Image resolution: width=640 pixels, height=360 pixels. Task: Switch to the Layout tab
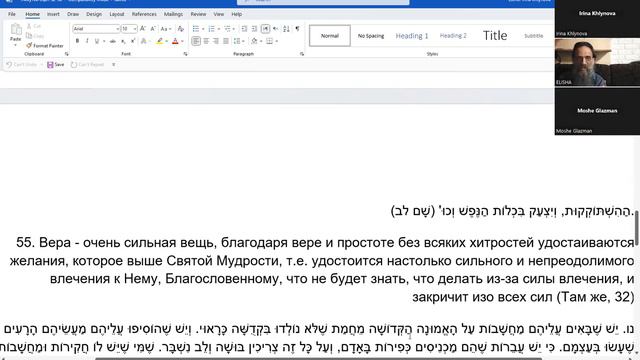coord(117,14)
